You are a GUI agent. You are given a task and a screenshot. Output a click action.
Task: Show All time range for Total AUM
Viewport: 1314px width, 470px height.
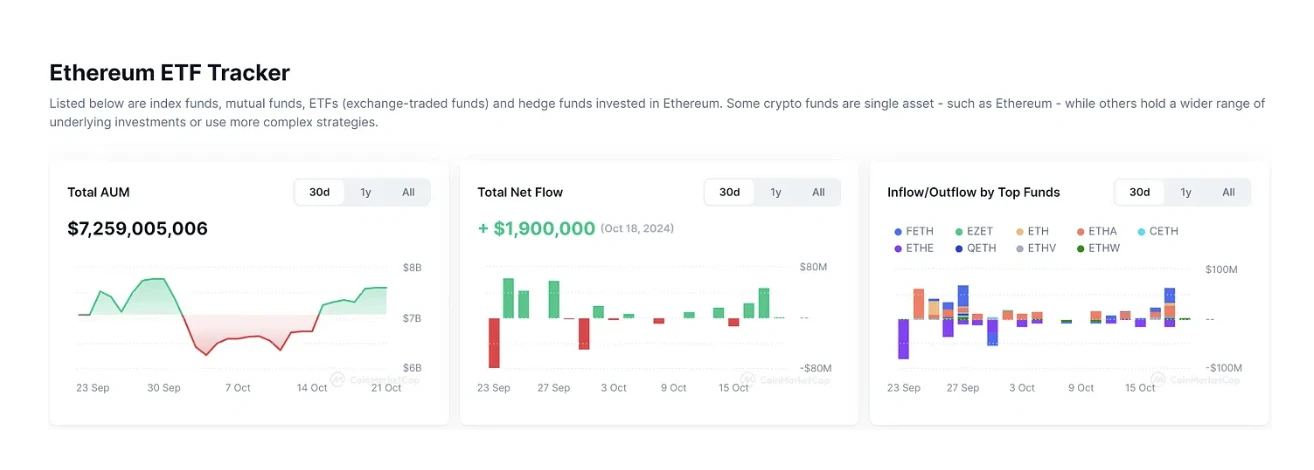click(408, 192)
